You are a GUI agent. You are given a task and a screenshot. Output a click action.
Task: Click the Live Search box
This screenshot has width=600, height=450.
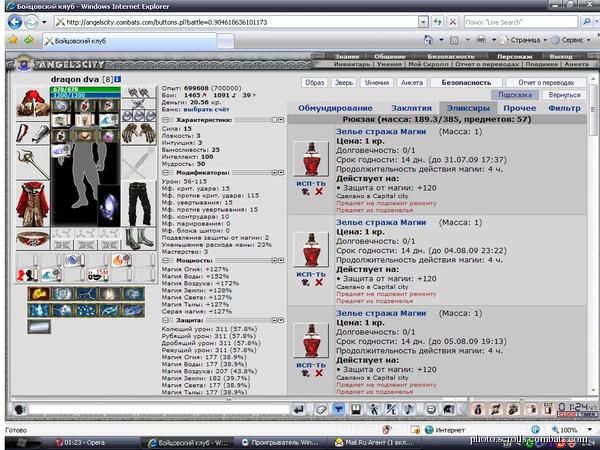pyautogui.click(x=520, y=22)
